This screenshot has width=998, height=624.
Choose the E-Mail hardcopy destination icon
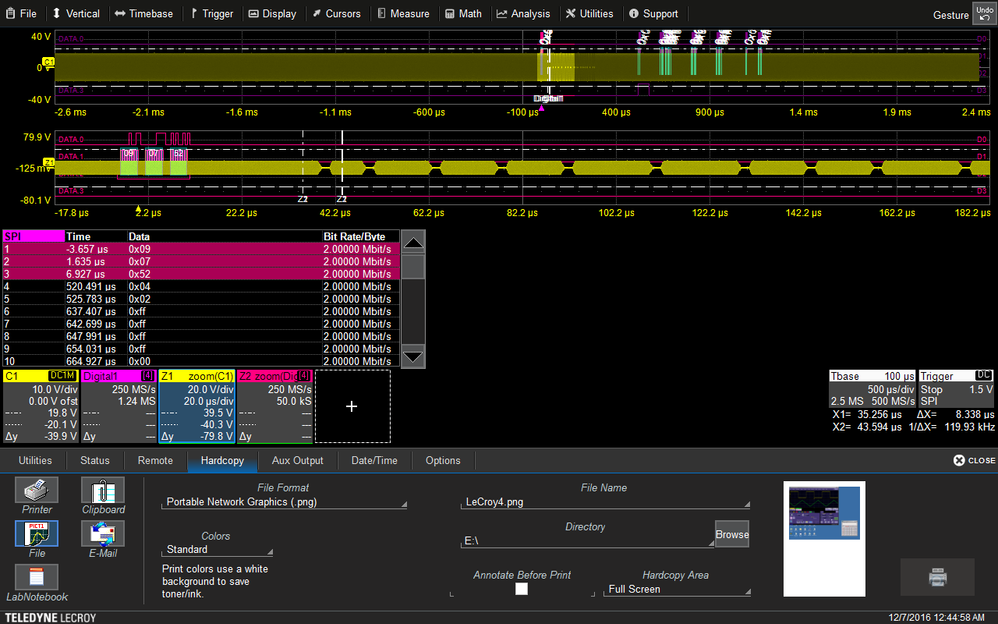[x=102, y=533]
